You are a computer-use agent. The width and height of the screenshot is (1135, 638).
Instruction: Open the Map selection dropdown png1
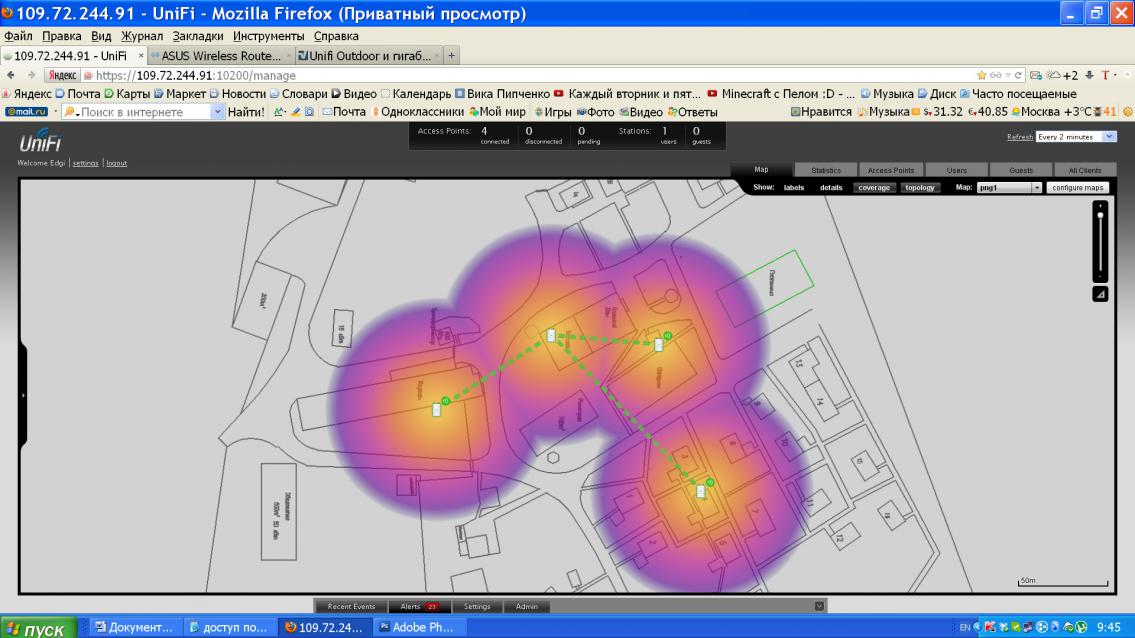tap(1009, 188)
